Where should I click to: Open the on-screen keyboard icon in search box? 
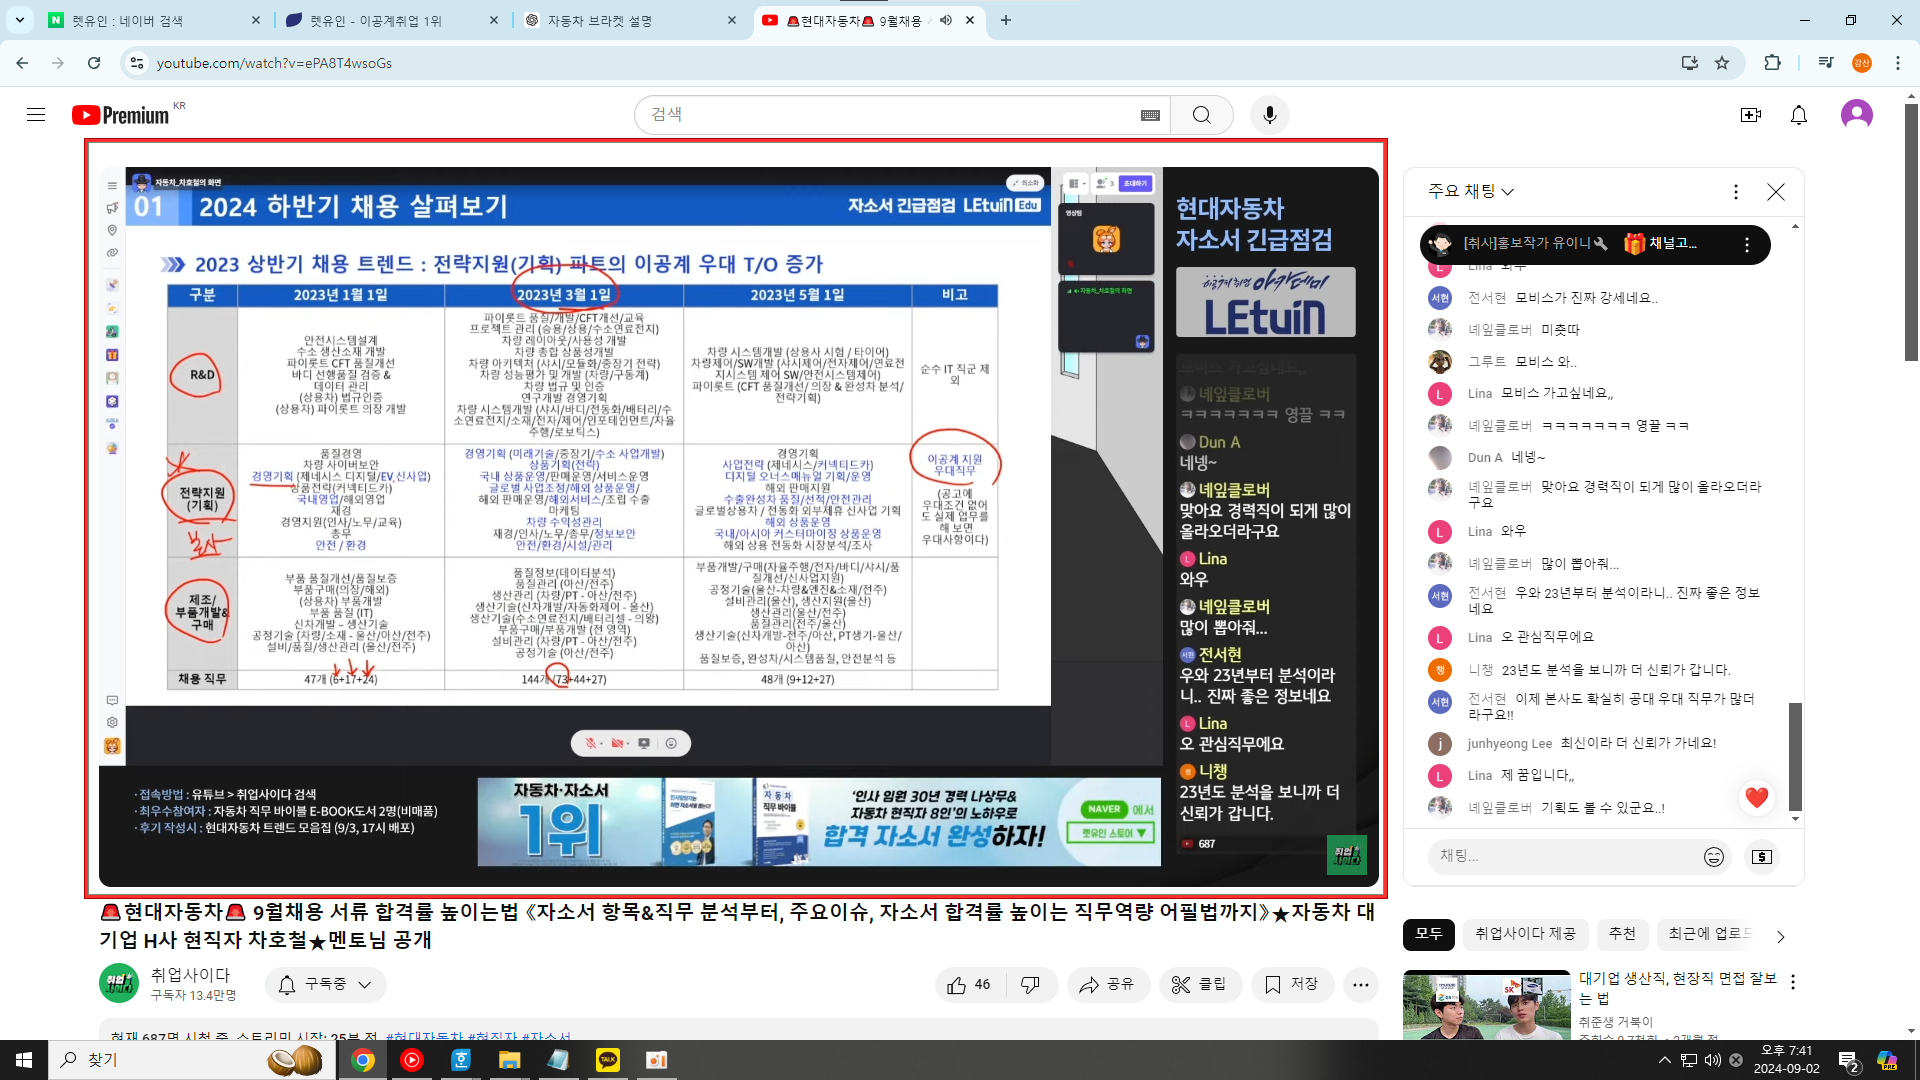(x=1150, y=115)
